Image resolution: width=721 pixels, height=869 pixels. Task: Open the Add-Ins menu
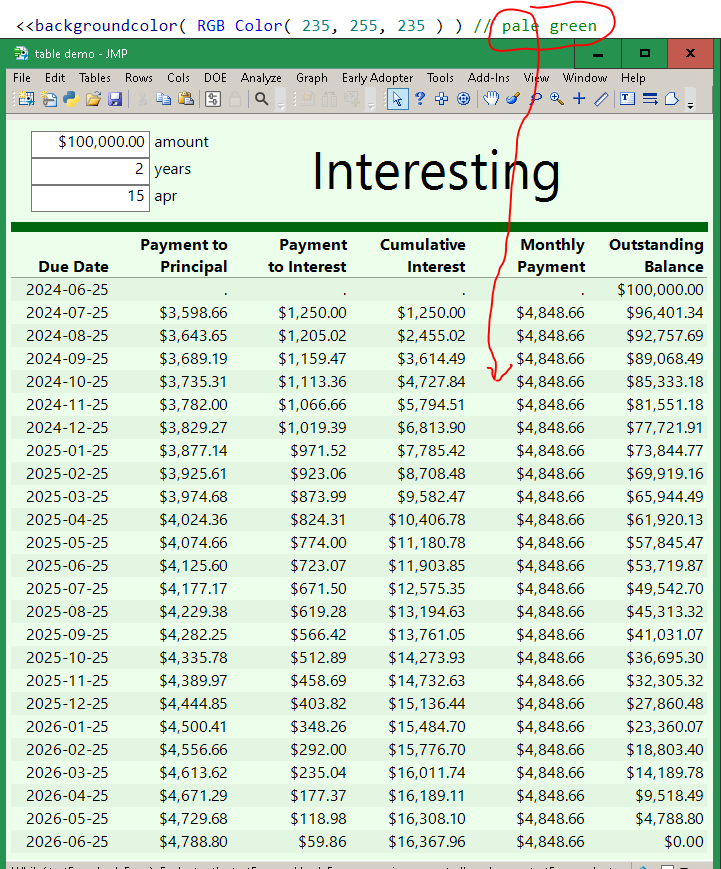488,78
